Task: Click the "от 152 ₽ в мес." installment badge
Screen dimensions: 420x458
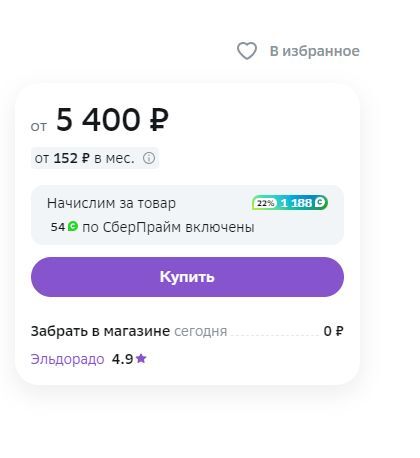Action: click(95, 158)
